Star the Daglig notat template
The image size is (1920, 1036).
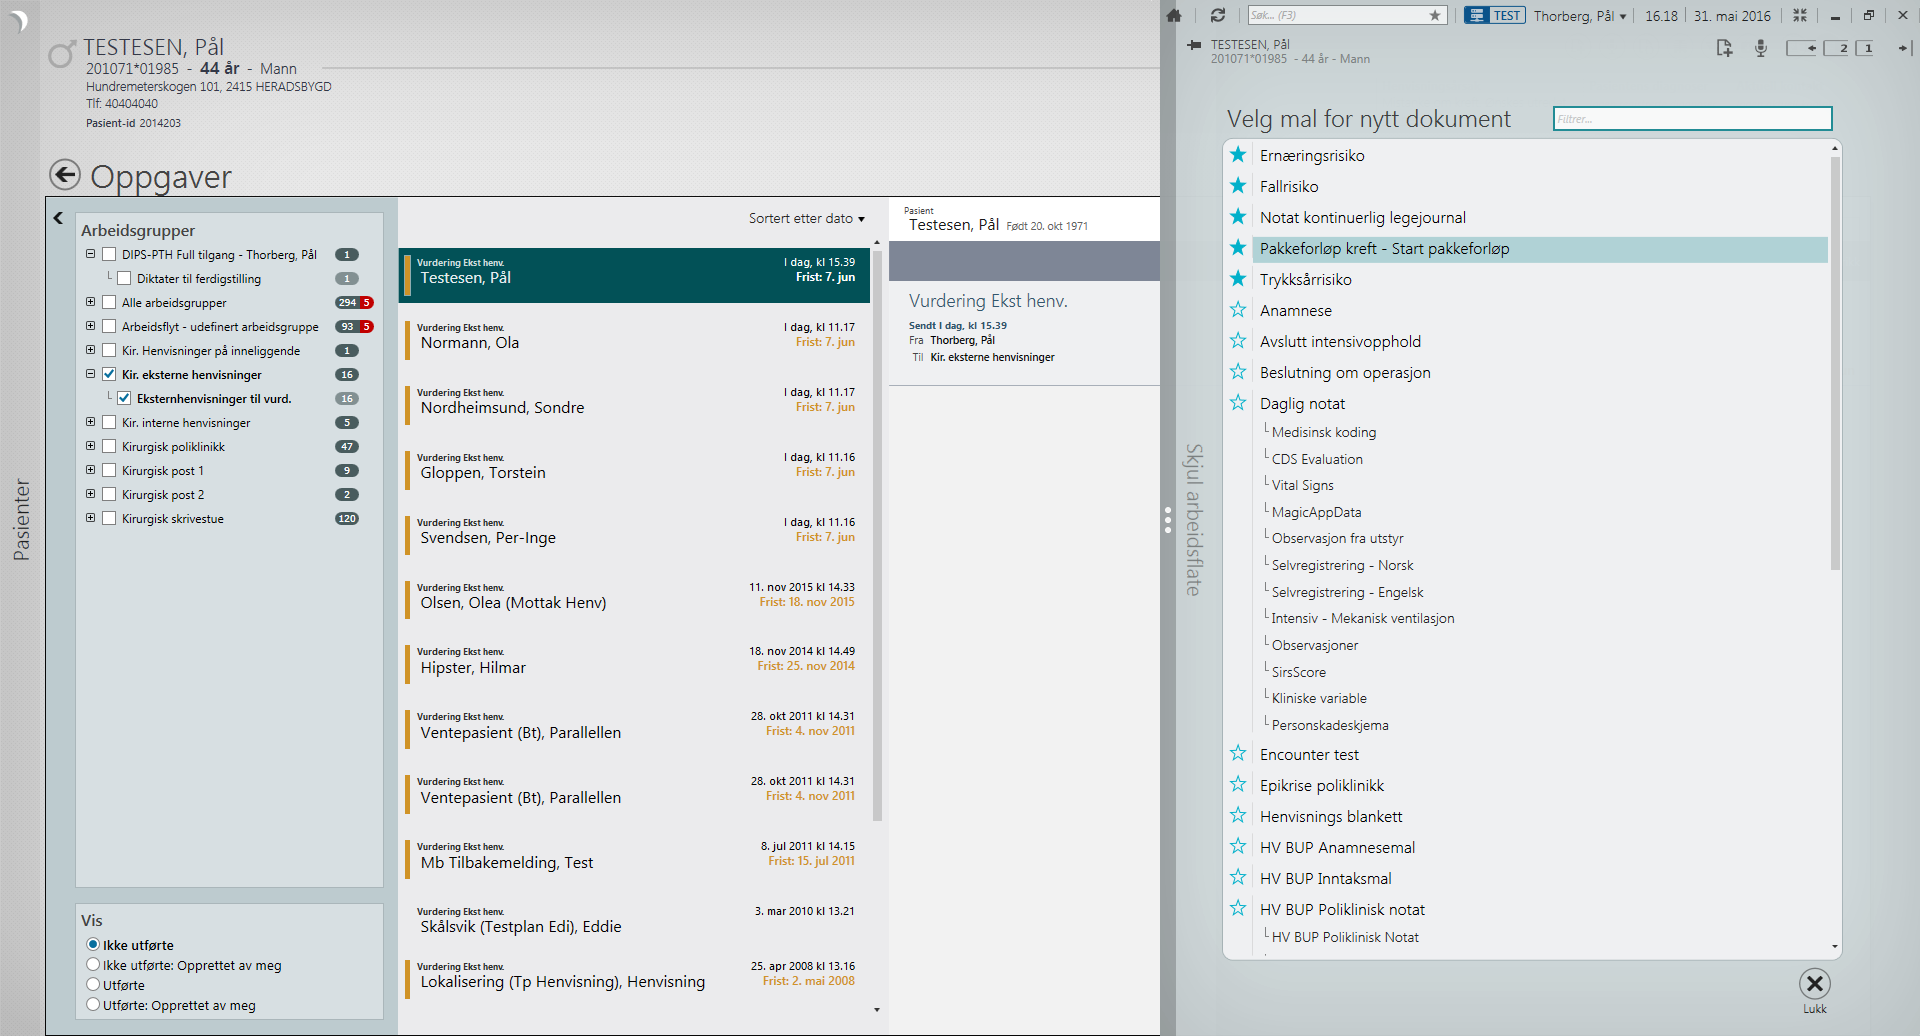click(1238, 403)
